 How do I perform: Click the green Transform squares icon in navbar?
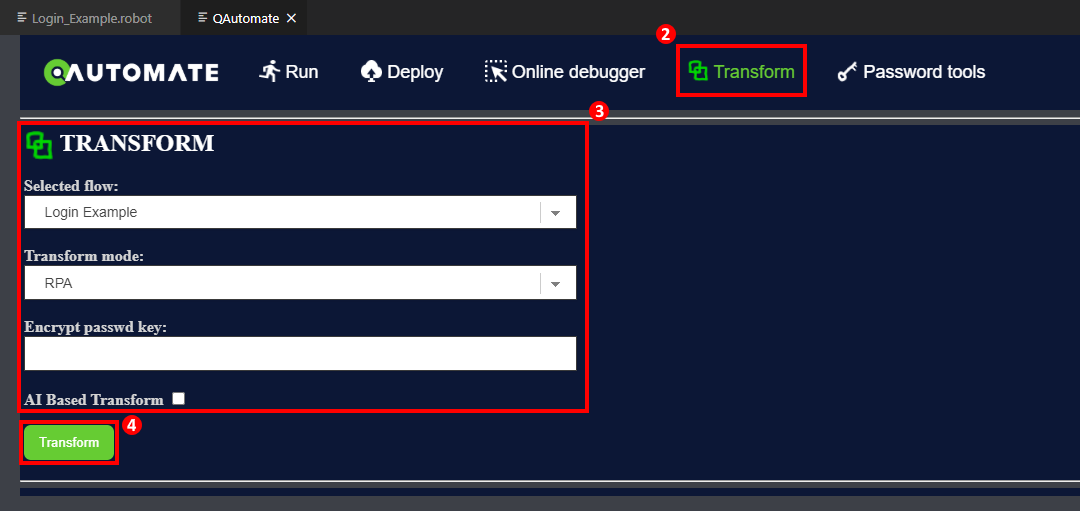(698, 71)
